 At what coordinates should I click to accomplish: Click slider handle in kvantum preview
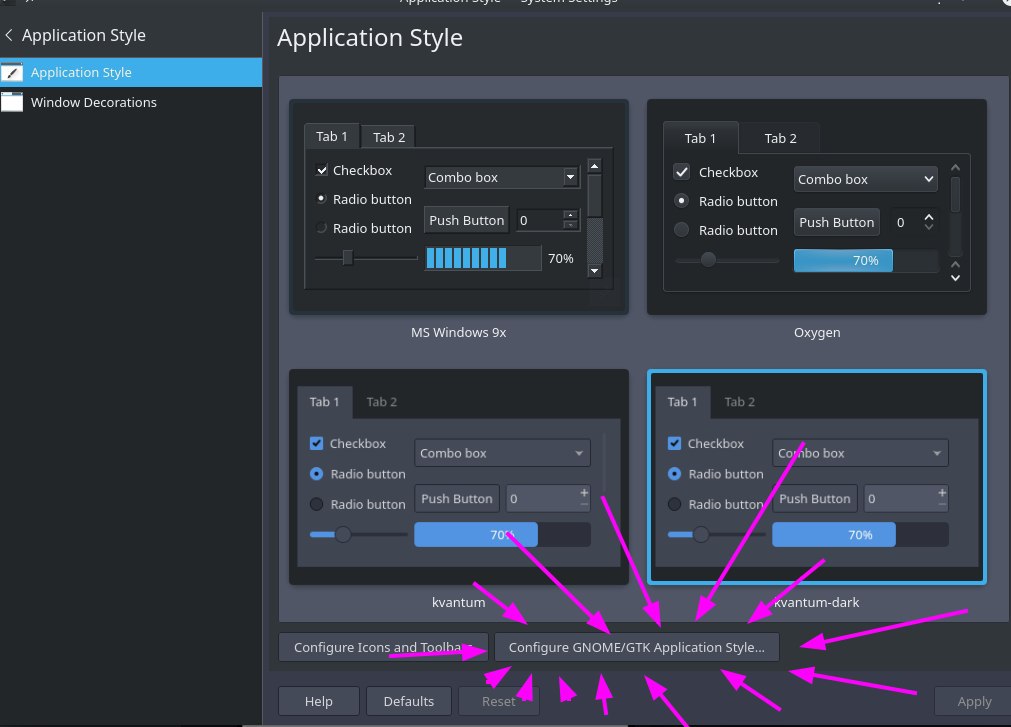[x=343, y=534]
